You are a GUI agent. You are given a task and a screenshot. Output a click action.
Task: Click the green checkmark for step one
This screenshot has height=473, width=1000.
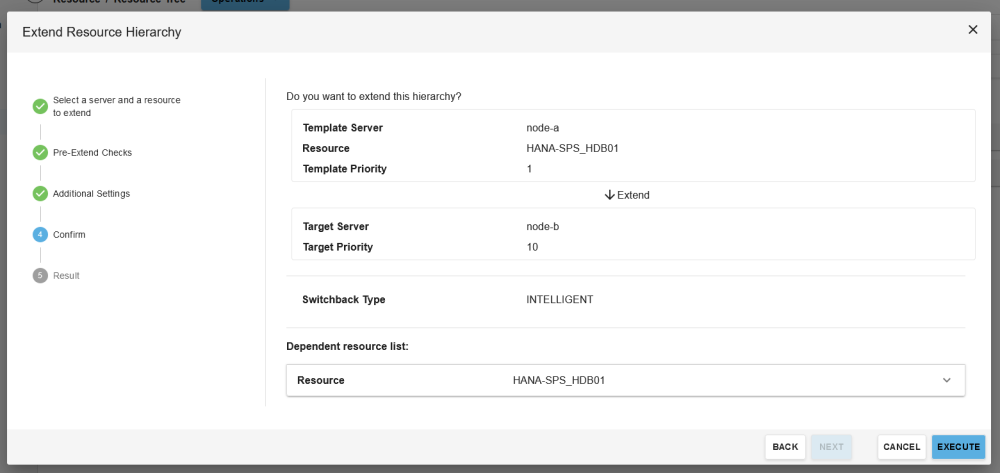click(40, 106)
